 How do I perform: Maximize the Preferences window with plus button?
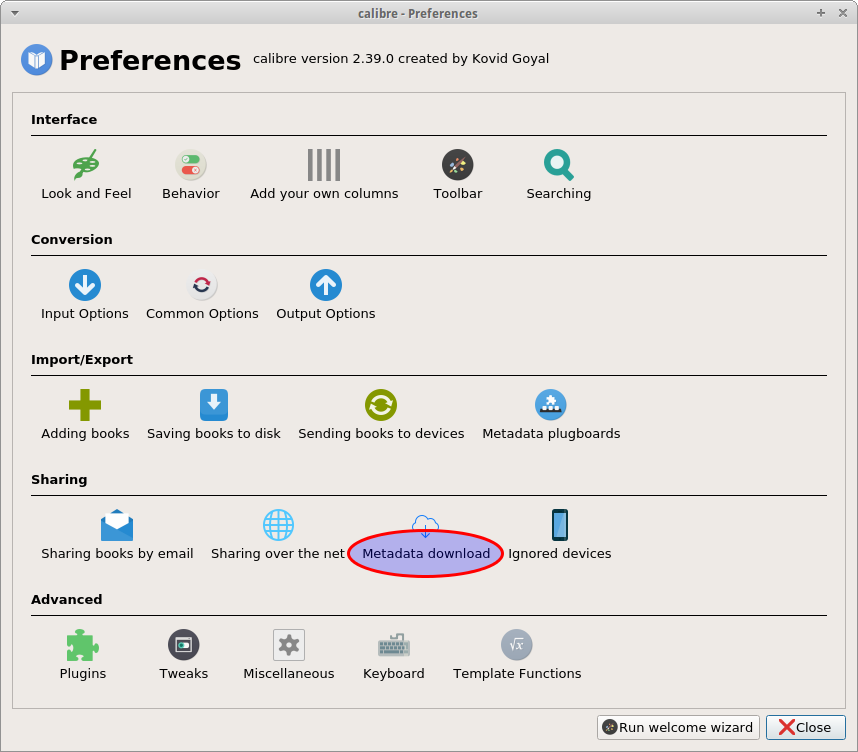(x=821, y=13)
